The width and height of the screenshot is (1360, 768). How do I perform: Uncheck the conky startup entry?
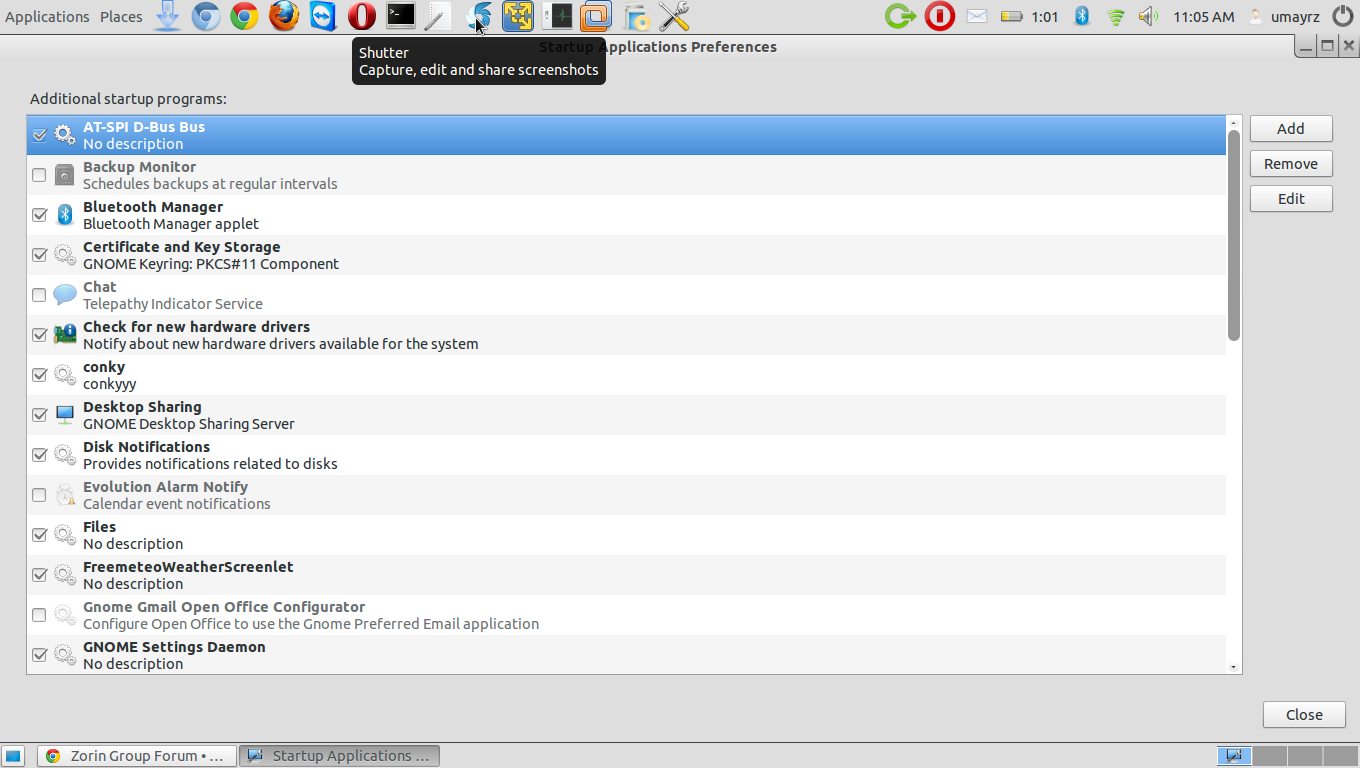point(40,375)
